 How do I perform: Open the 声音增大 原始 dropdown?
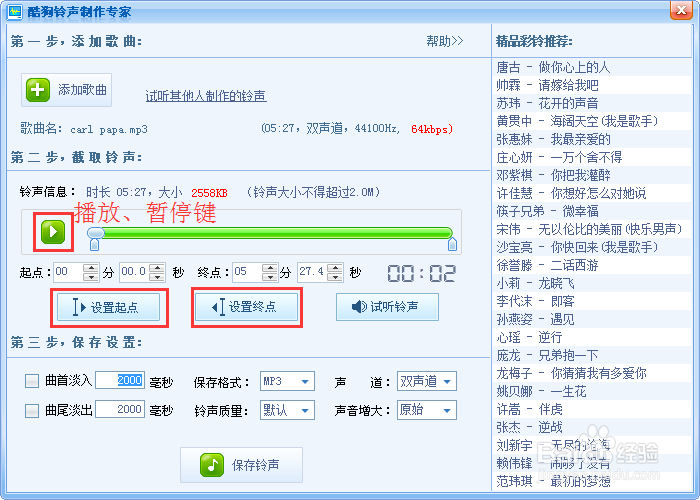click(x=427, y=410)
